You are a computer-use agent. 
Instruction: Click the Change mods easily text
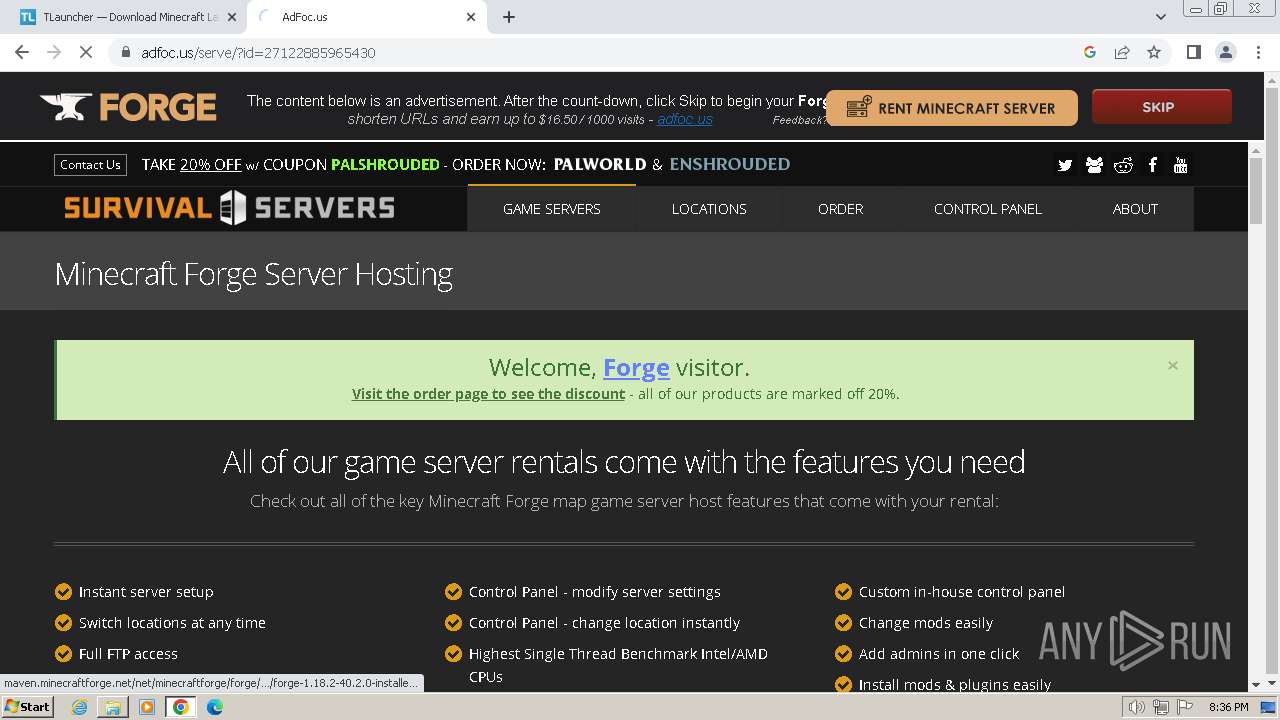(x=926, y=623)
